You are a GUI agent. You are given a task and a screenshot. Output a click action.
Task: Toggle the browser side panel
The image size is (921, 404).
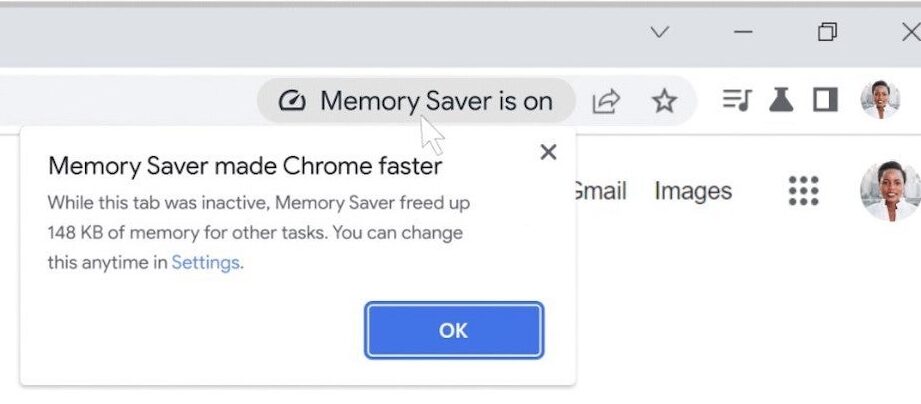(x=825, y=100)
